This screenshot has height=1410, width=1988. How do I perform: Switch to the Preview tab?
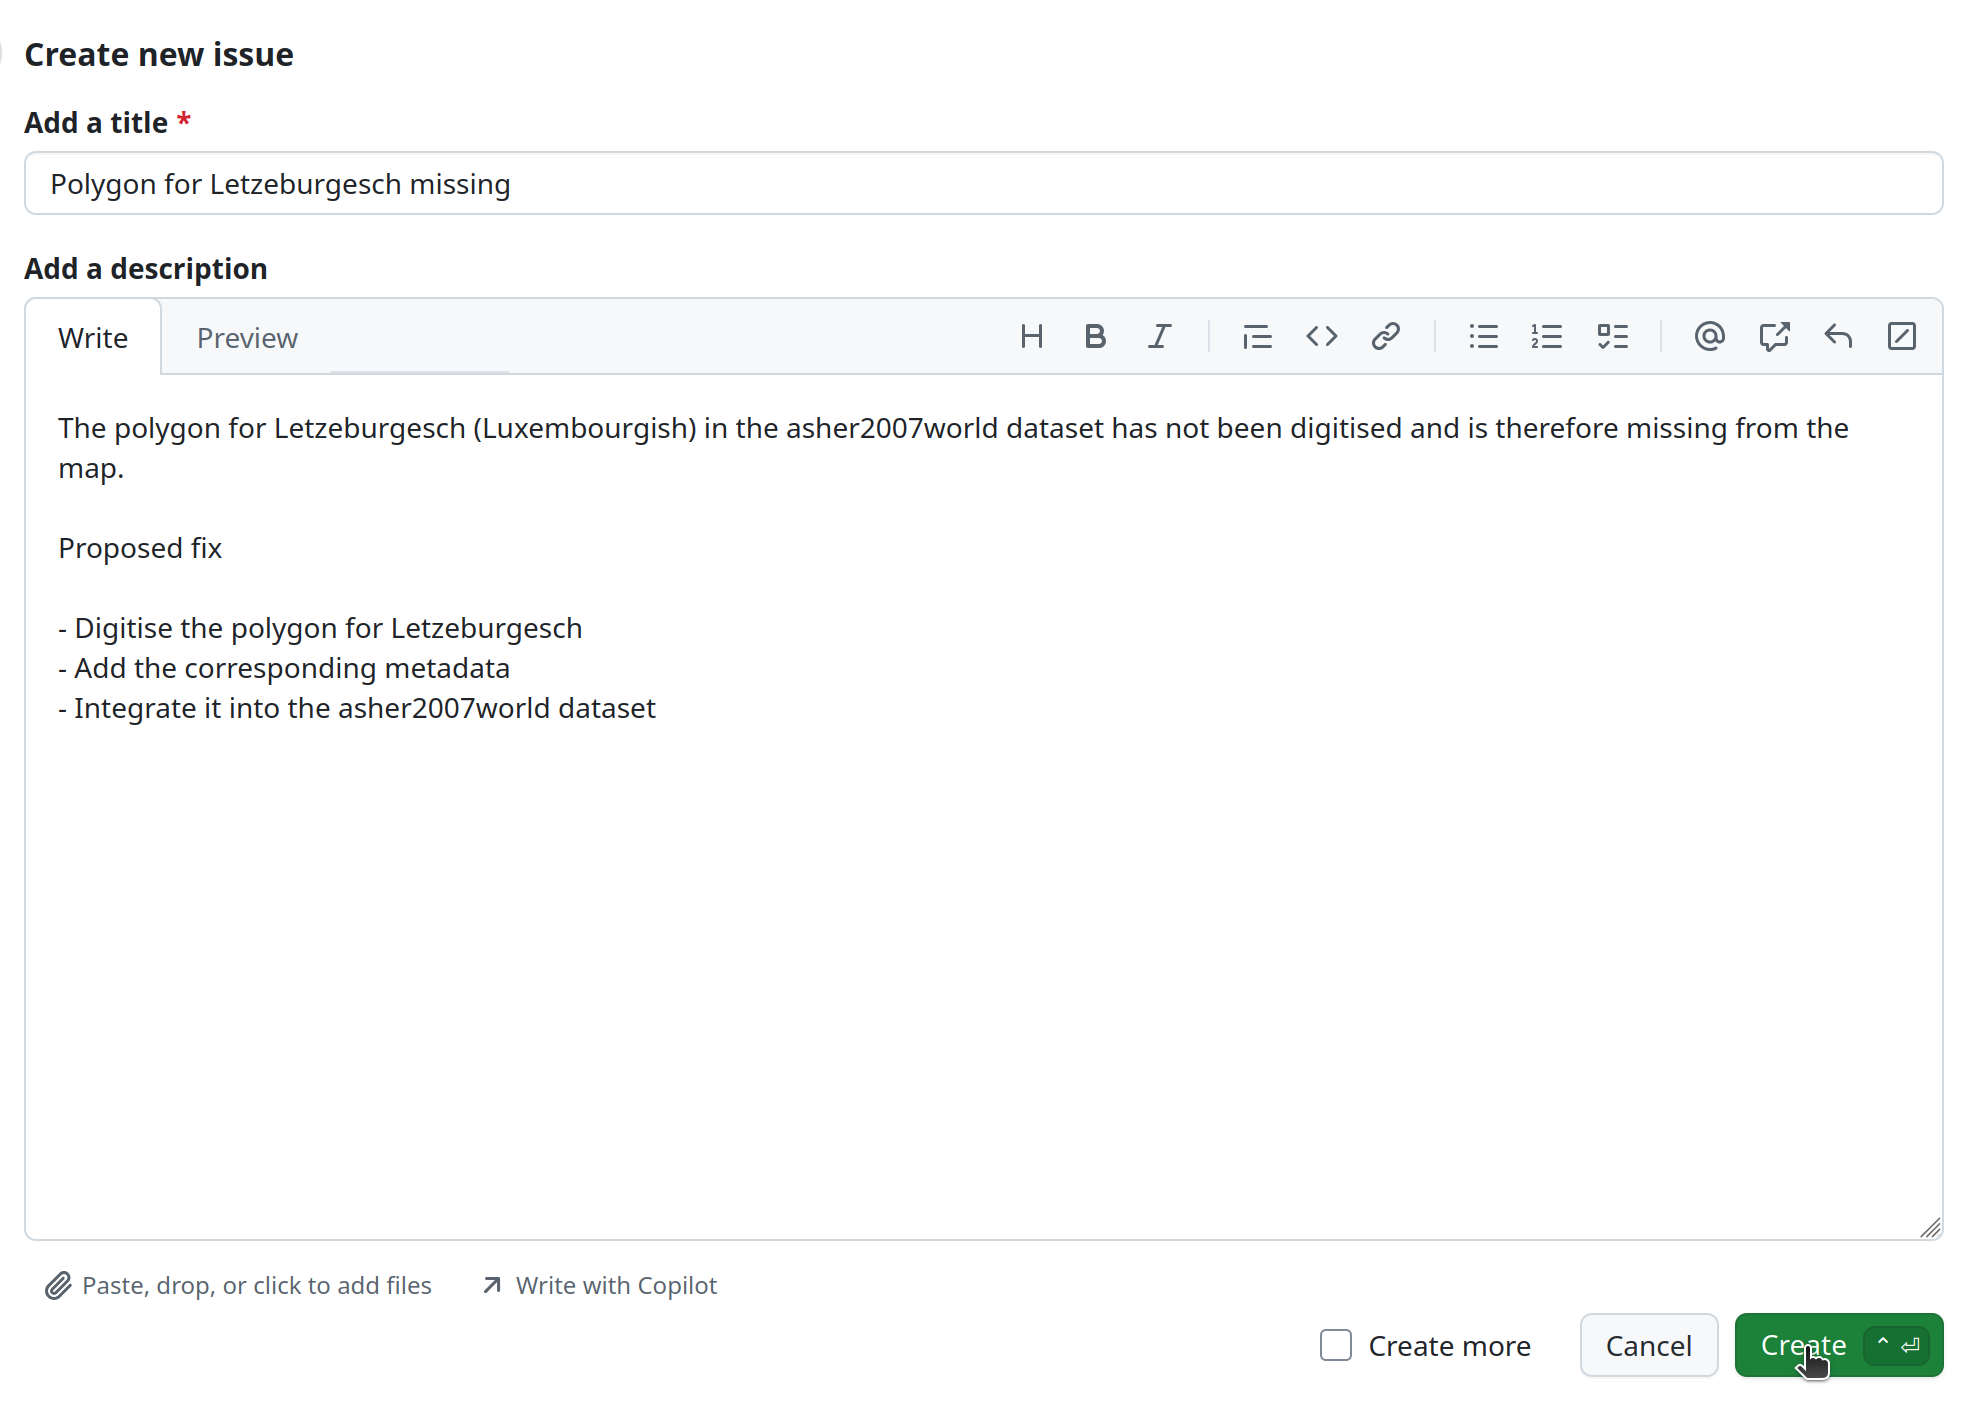[247, 338]
